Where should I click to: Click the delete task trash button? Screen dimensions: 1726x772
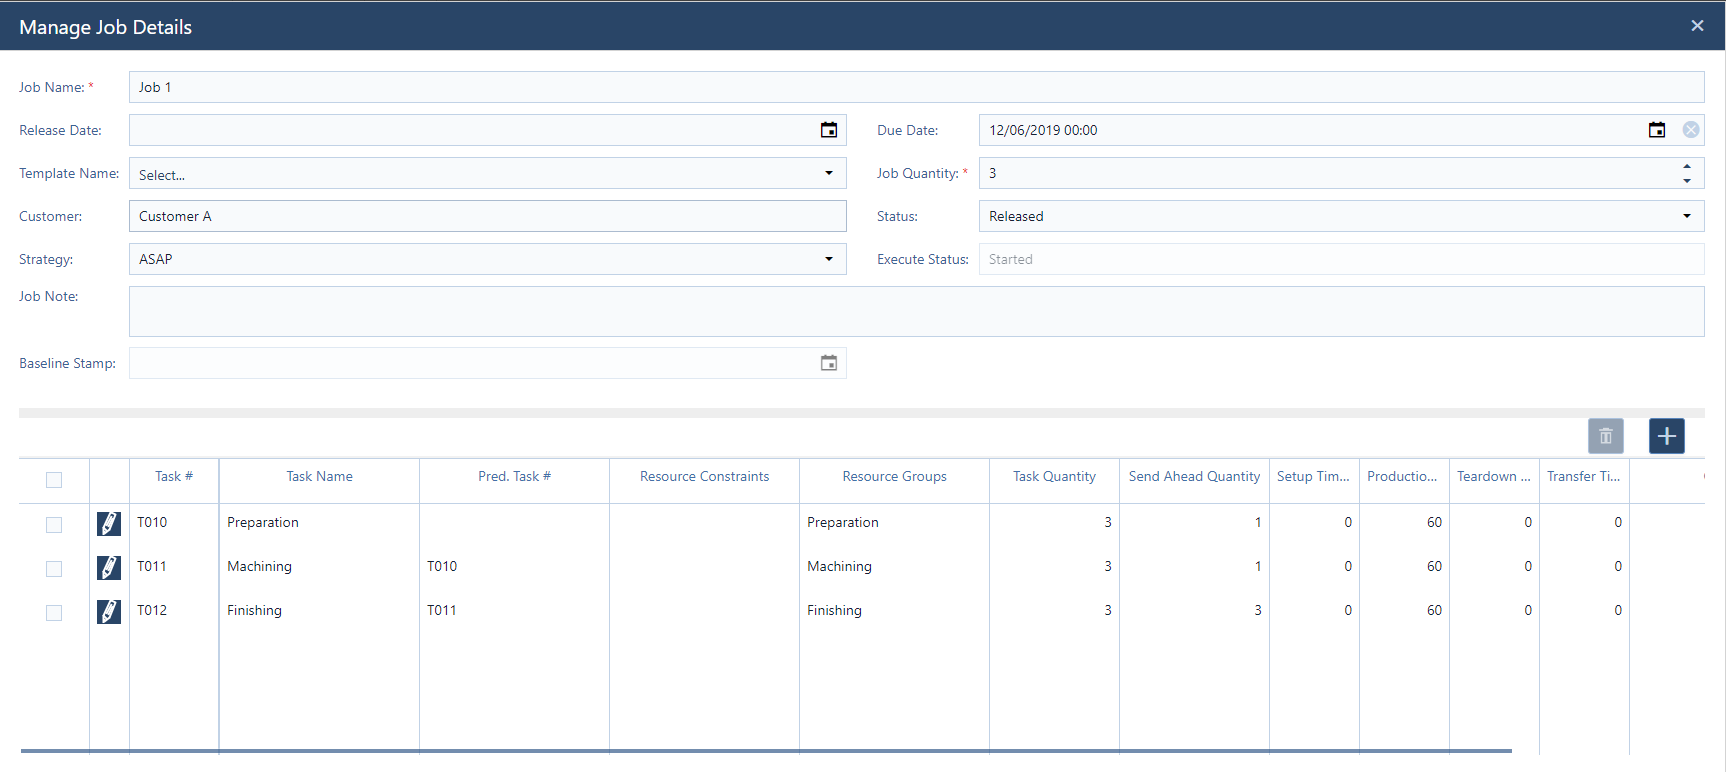[x=1606, y=436]
